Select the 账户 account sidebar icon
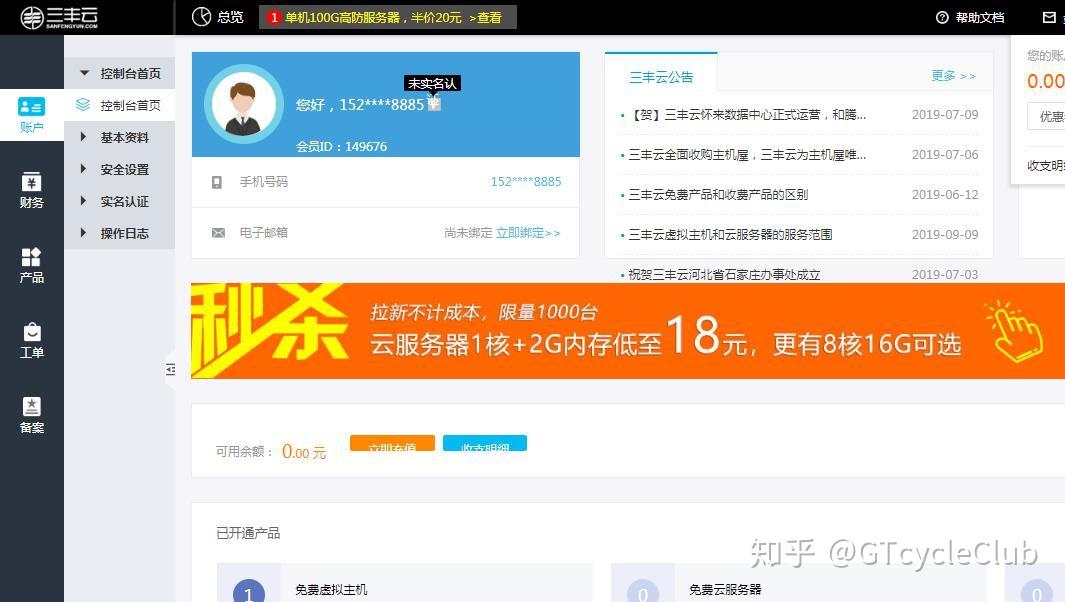The image size is (1065, 602). pos(31,114)
